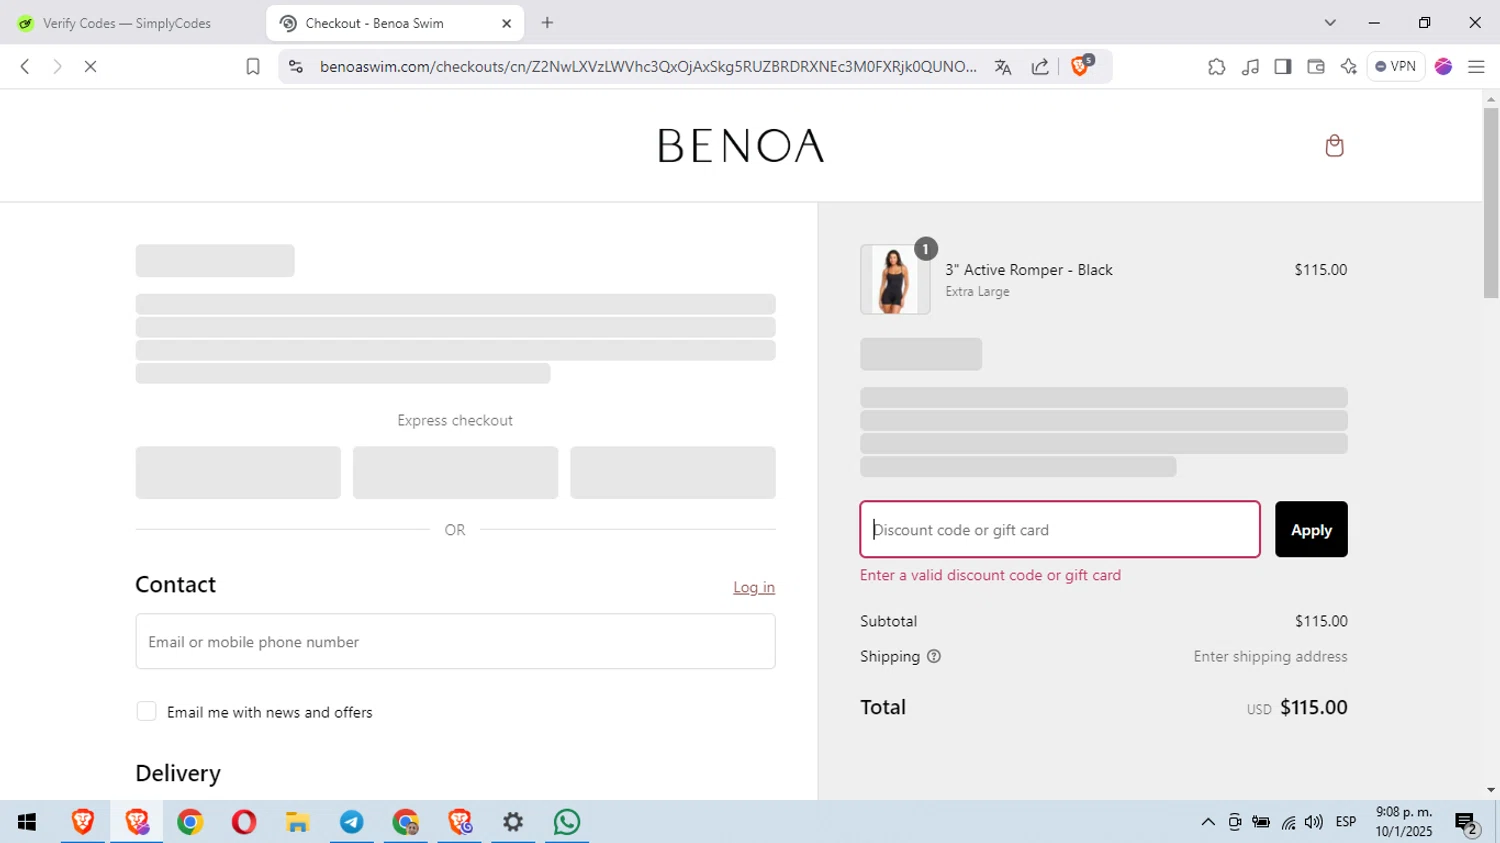Click the Total $115.00 amount
The width and height of the screenshot is (1500, 843).
tap(1314, 708)
